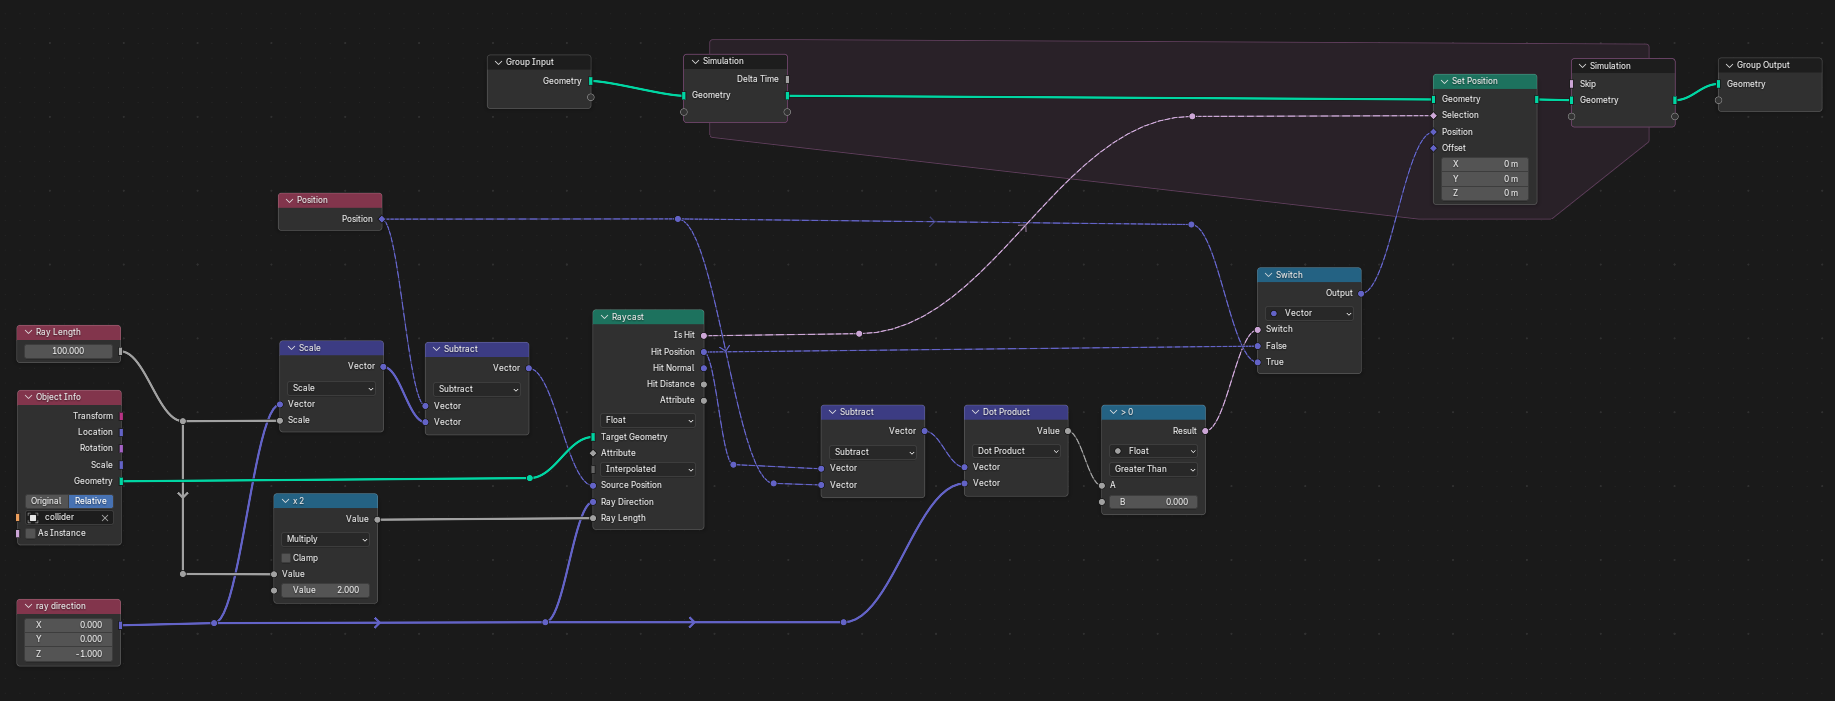Edit Offset Z field in Set Position
1835x701 pixels.
[1485, 193]
